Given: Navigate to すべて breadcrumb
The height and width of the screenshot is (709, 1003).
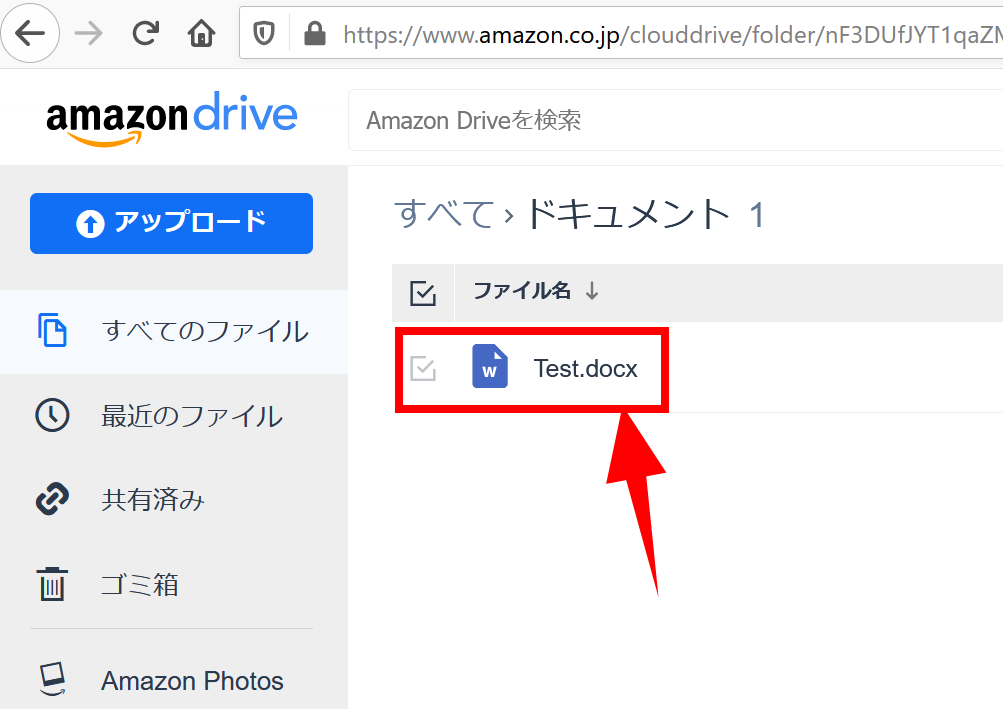Looking at the screenshot, I should pos(445,214).
